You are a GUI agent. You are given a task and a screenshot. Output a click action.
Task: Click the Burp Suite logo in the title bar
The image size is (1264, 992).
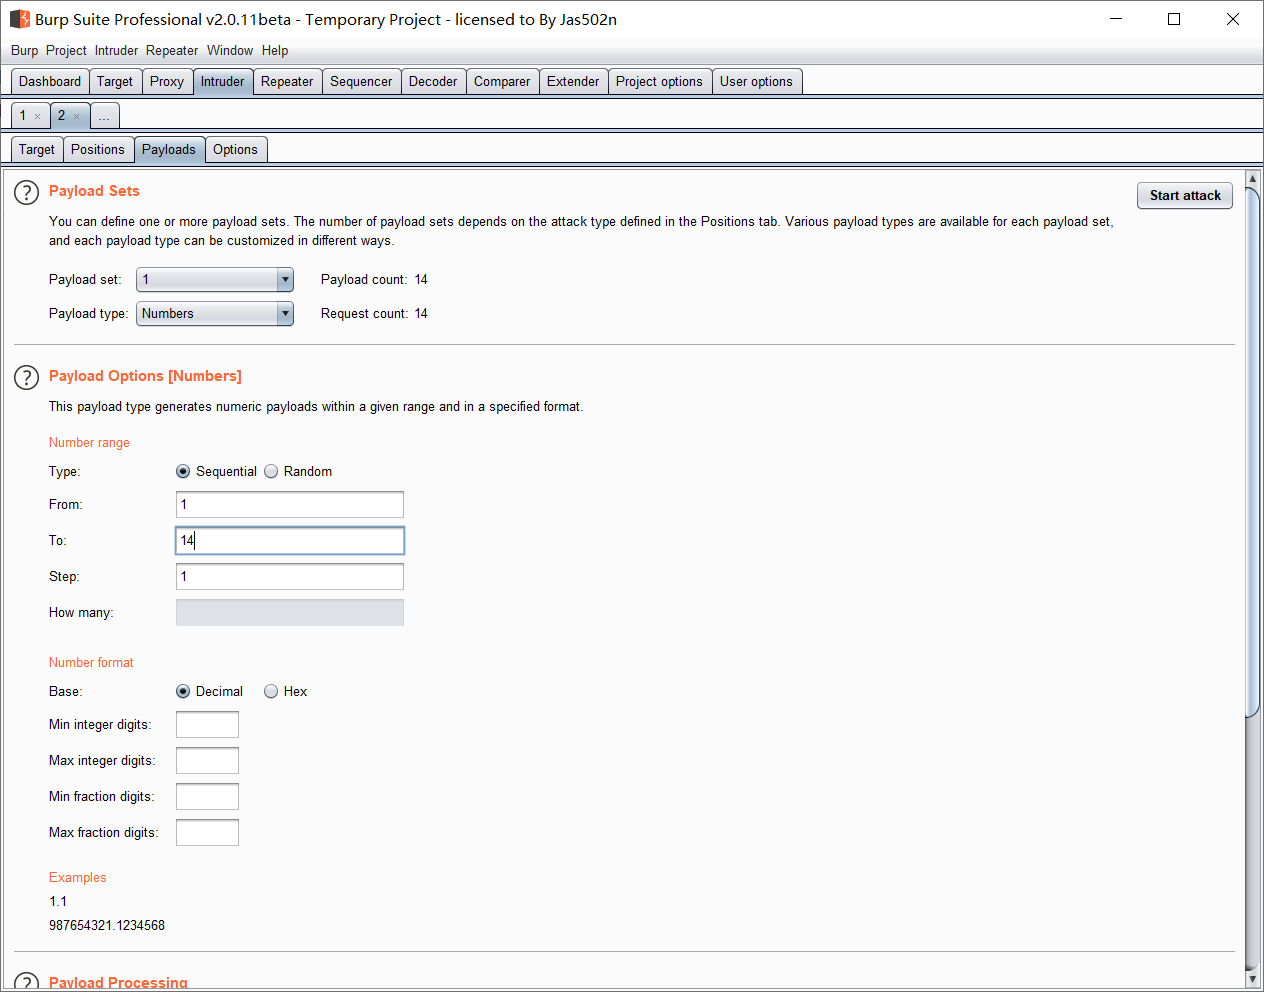[19, 19]
